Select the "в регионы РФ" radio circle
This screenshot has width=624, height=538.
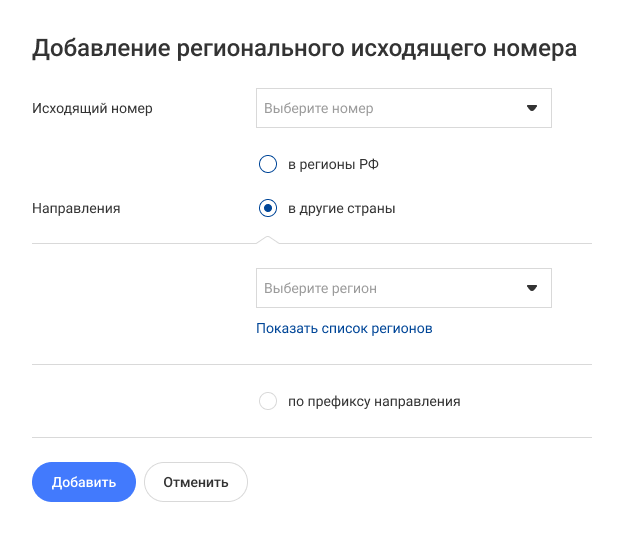[267, 164]
